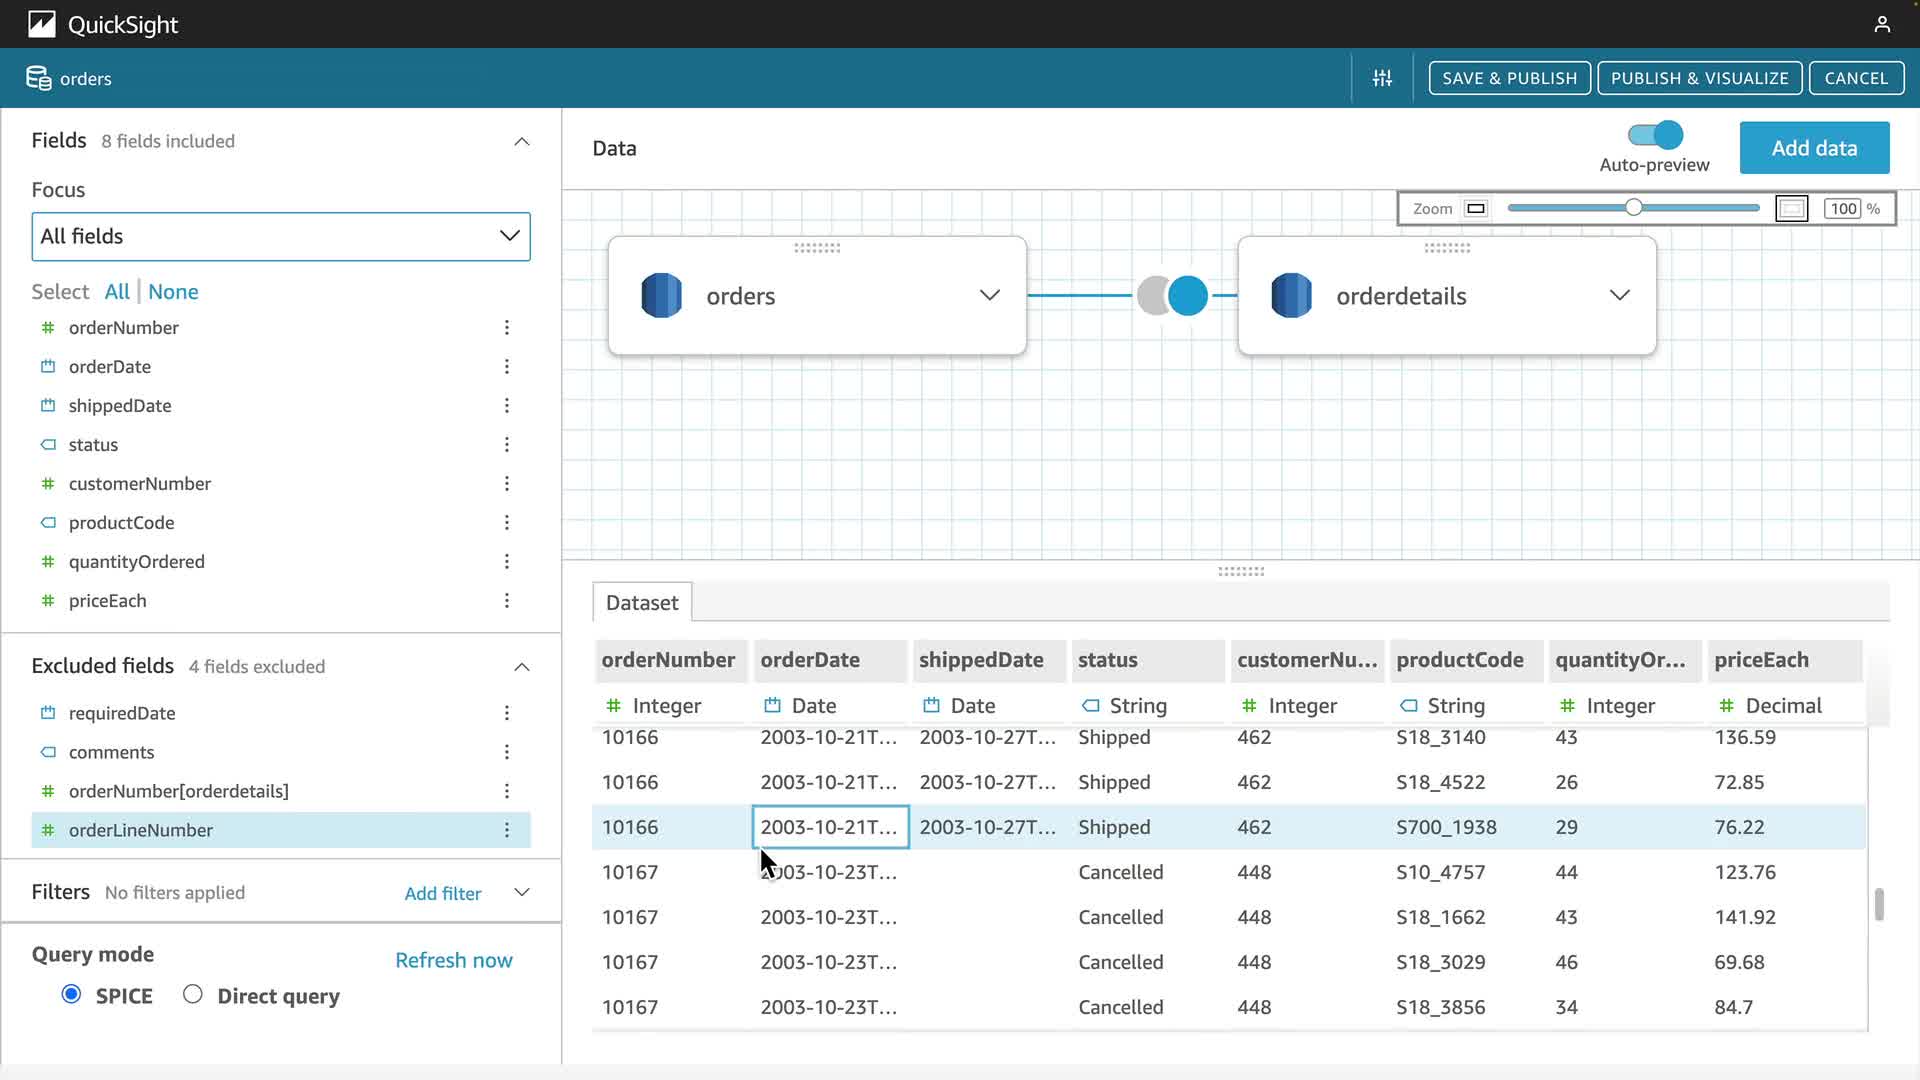Toggle the Auto-preview switch
1920x1080 pixels.
coord(1655,135)
